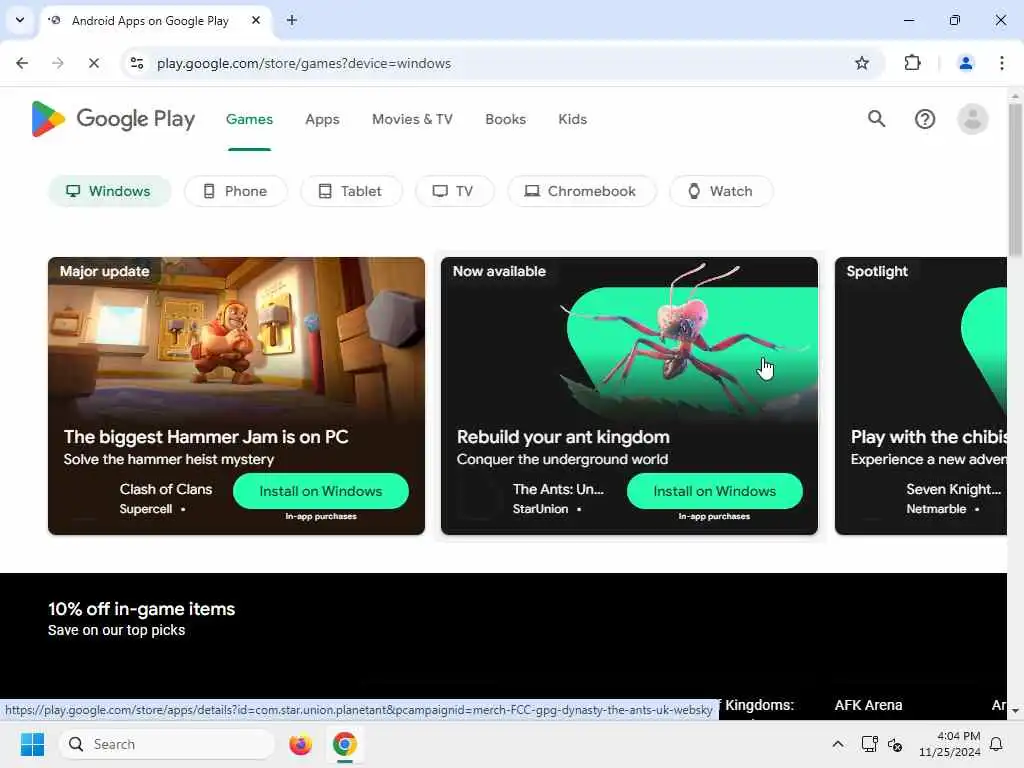1024x768 pixels.
Task: Show hidden system tray icons
Action: [838, 744]
